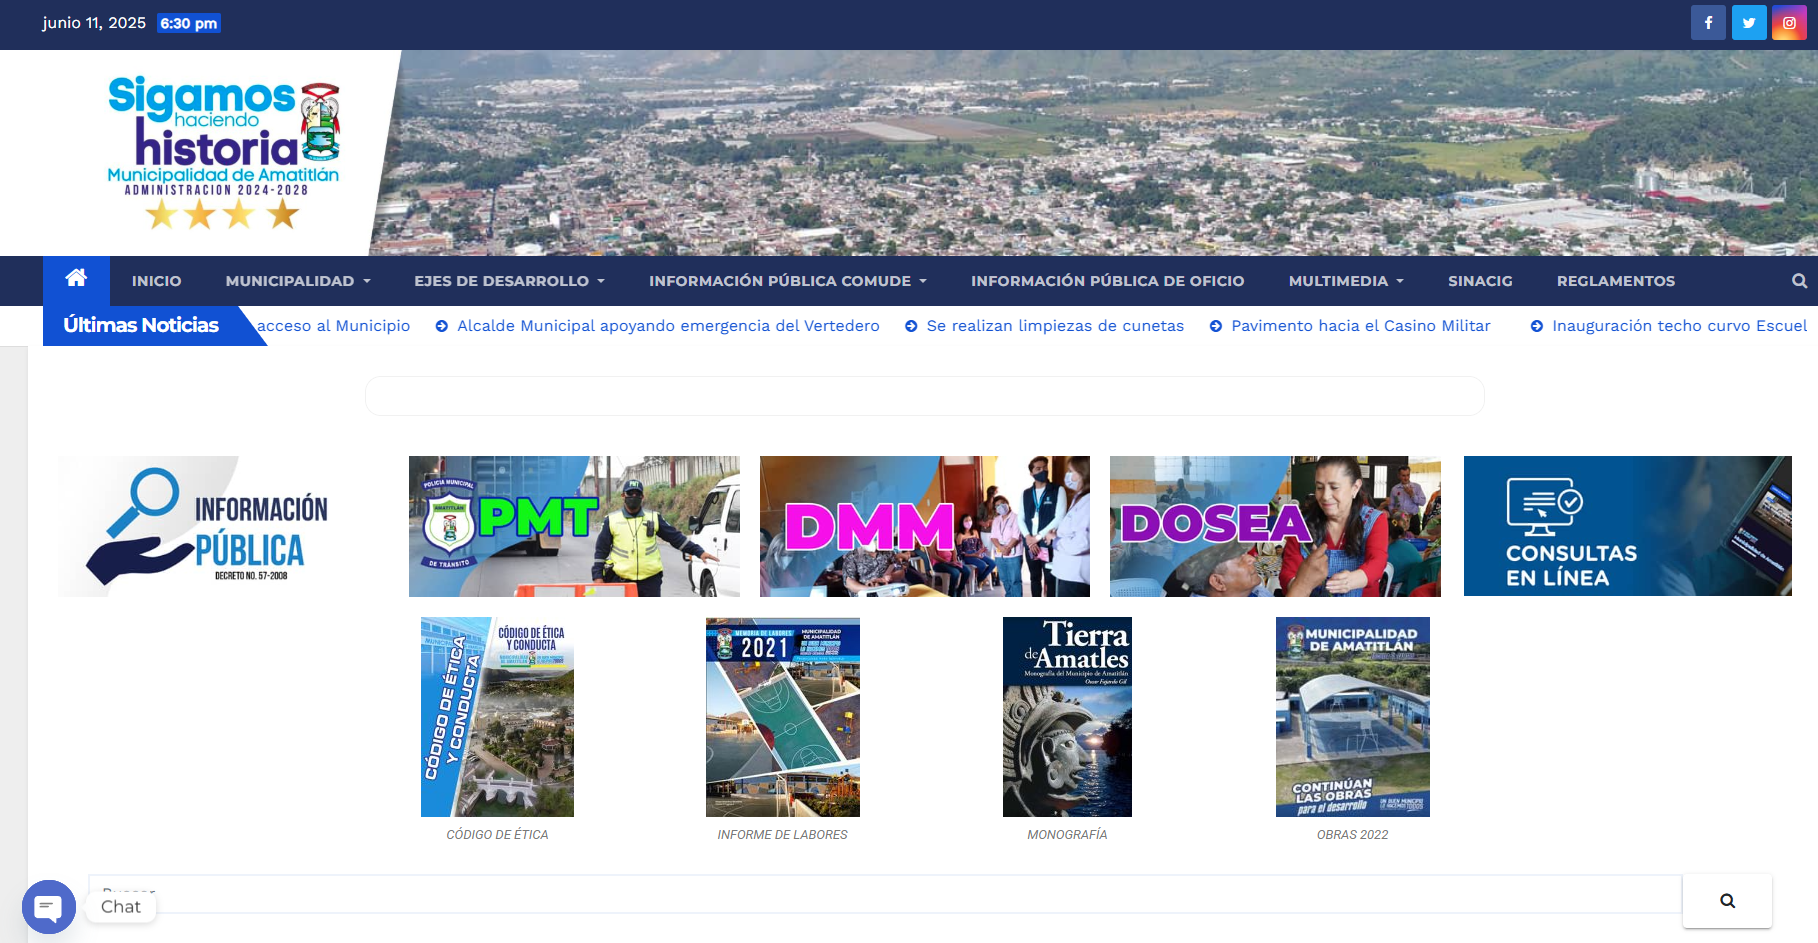The width and height of the screenshot is (1818, 943).
Task: Expand the EJES DE DESARROLLO dropdown
Action: coord(509,281)
